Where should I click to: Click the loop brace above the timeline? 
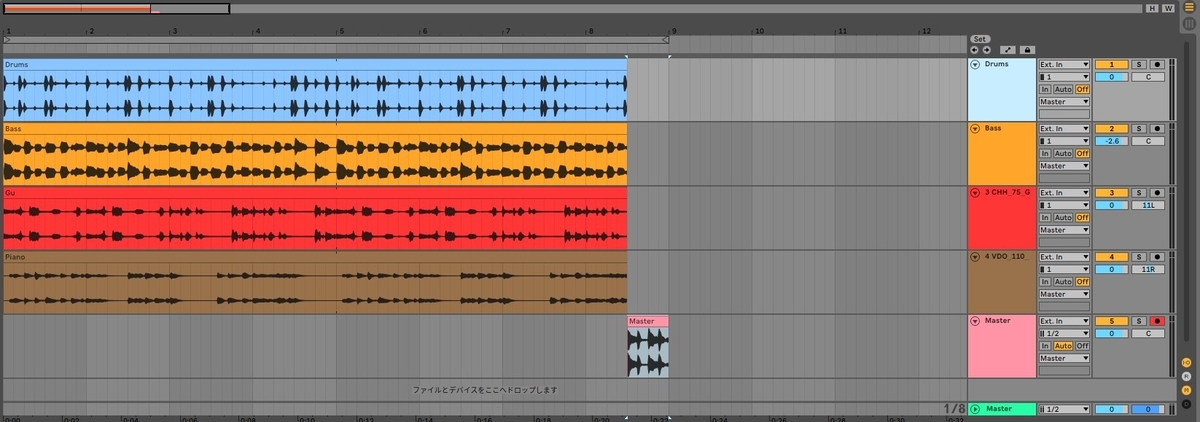[x=336, y=40]
